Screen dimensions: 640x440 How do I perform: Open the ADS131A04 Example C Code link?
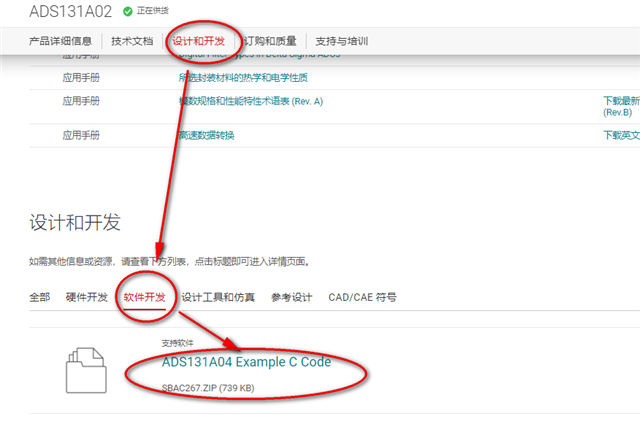pos(247,362)
